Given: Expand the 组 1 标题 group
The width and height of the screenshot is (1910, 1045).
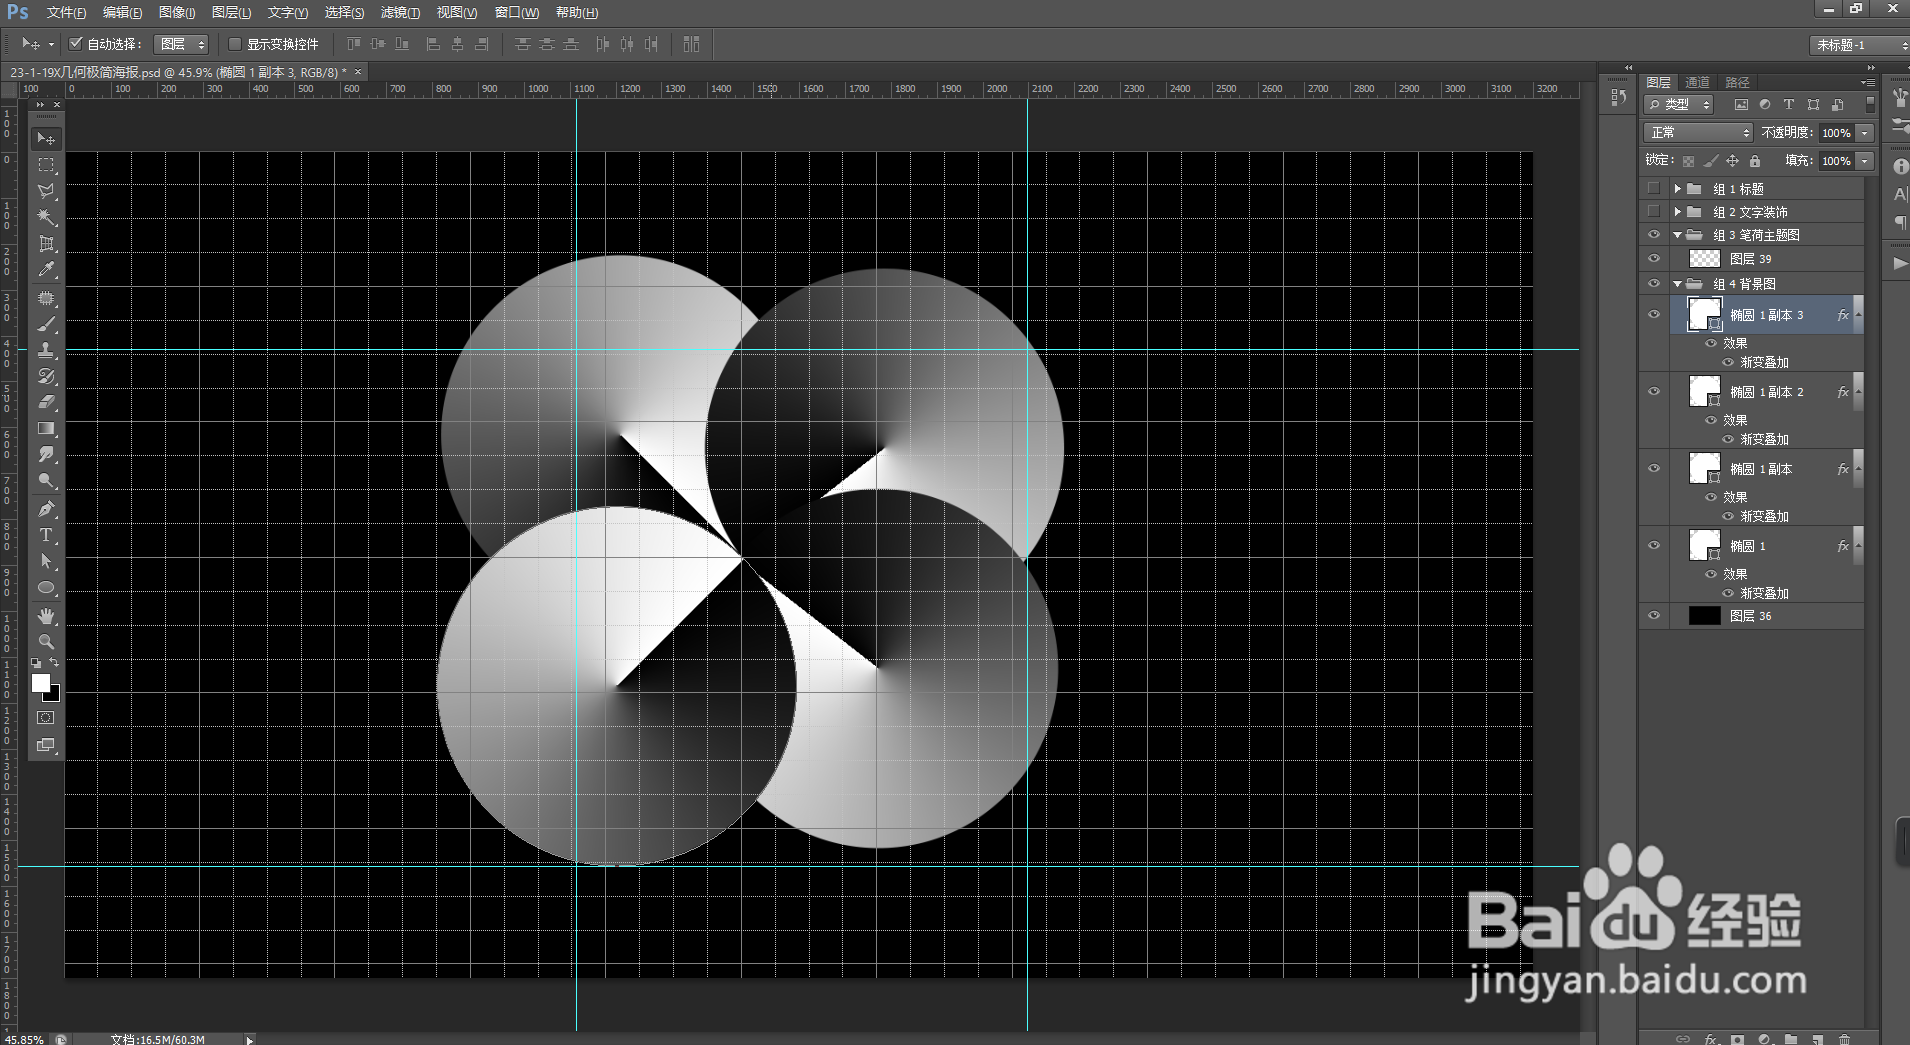Looking at the screenshot, I should (1677, 188).
